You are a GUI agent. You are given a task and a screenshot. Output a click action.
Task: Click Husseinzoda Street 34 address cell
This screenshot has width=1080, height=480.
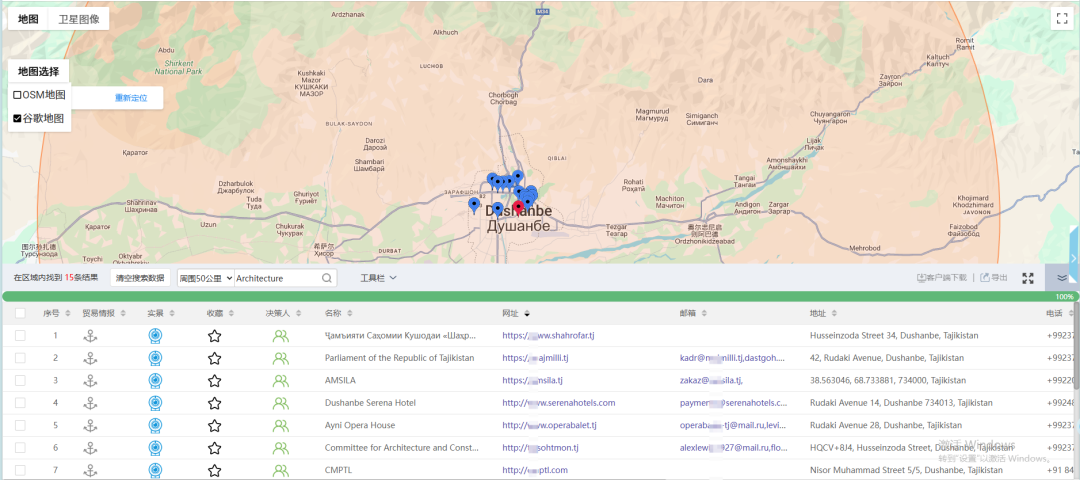[x=894, y=336]
